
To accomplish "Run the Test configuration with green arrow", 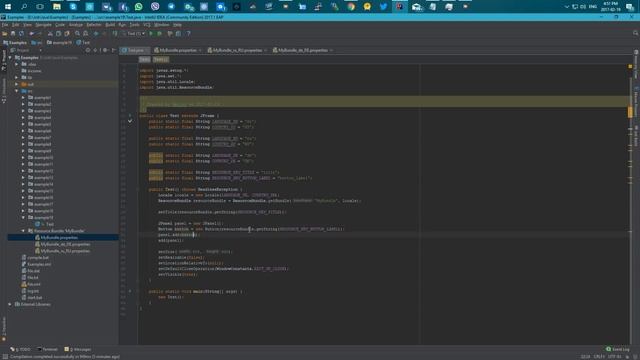I will click(x=151, y=33).
